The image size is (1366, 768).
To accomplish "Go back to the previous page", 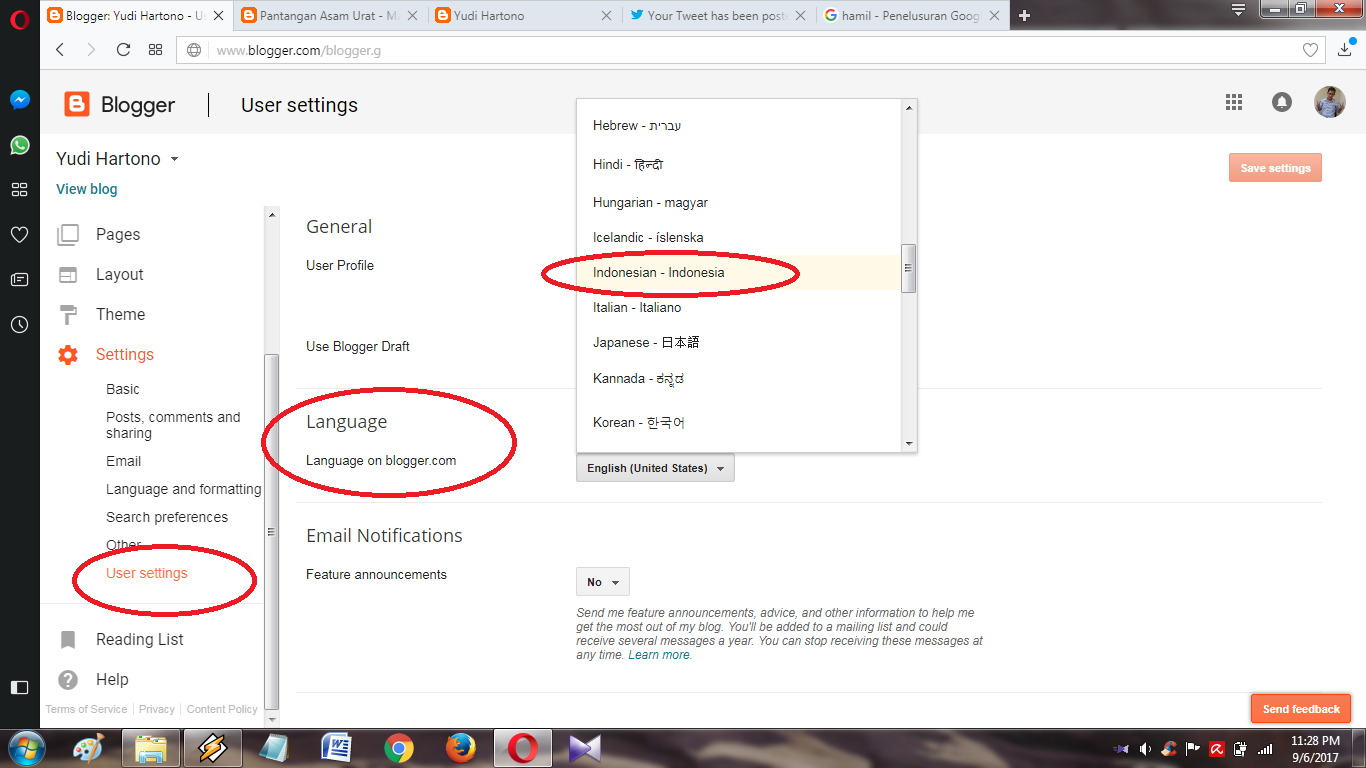I will (60, 50).
